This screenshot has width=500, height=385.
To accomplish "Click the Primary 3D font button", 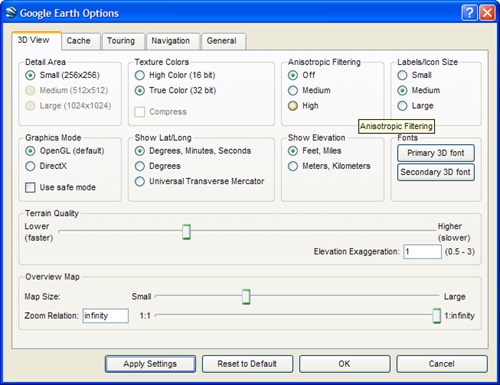I will [436, 153].
